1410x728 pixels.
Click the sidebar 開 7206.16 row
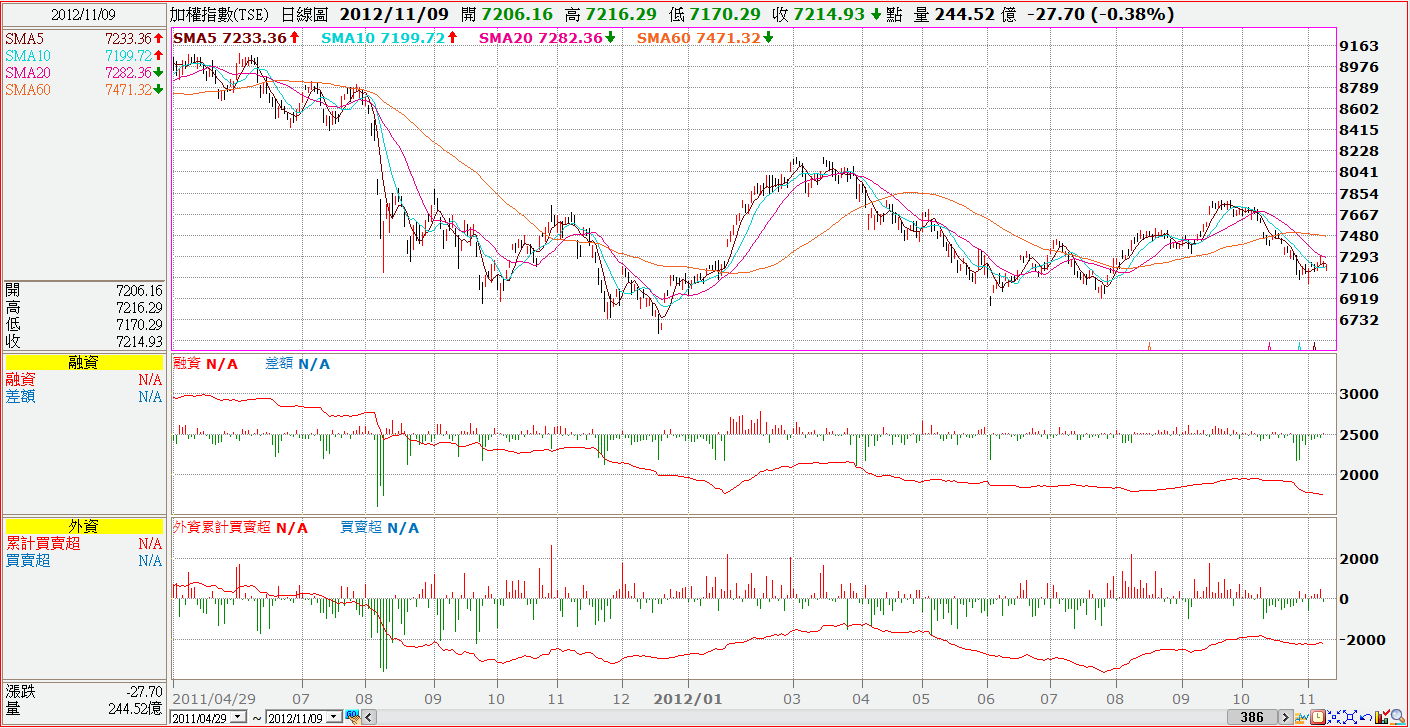click(83, 290)
